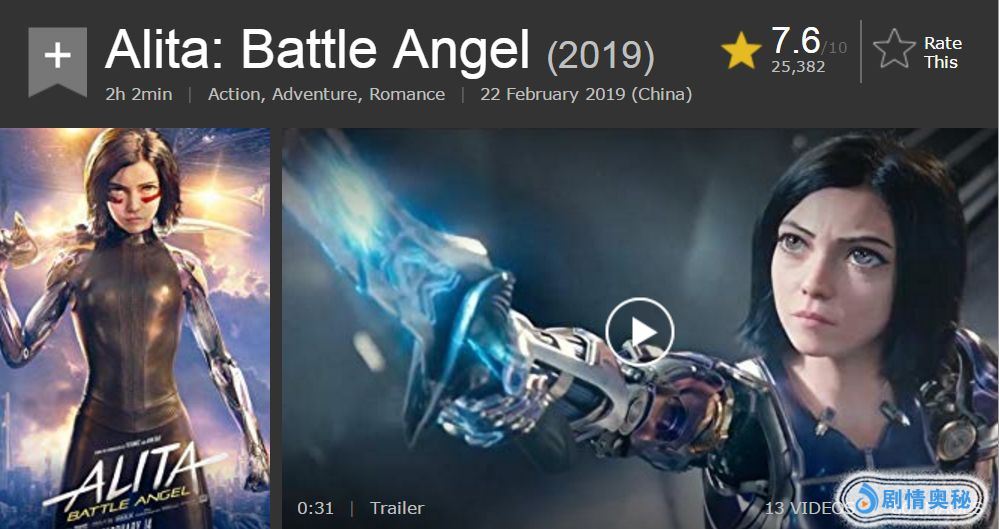The image size is (999, 529).
Task: Open the 25,382 ratings count link
Action: [798, 67]
